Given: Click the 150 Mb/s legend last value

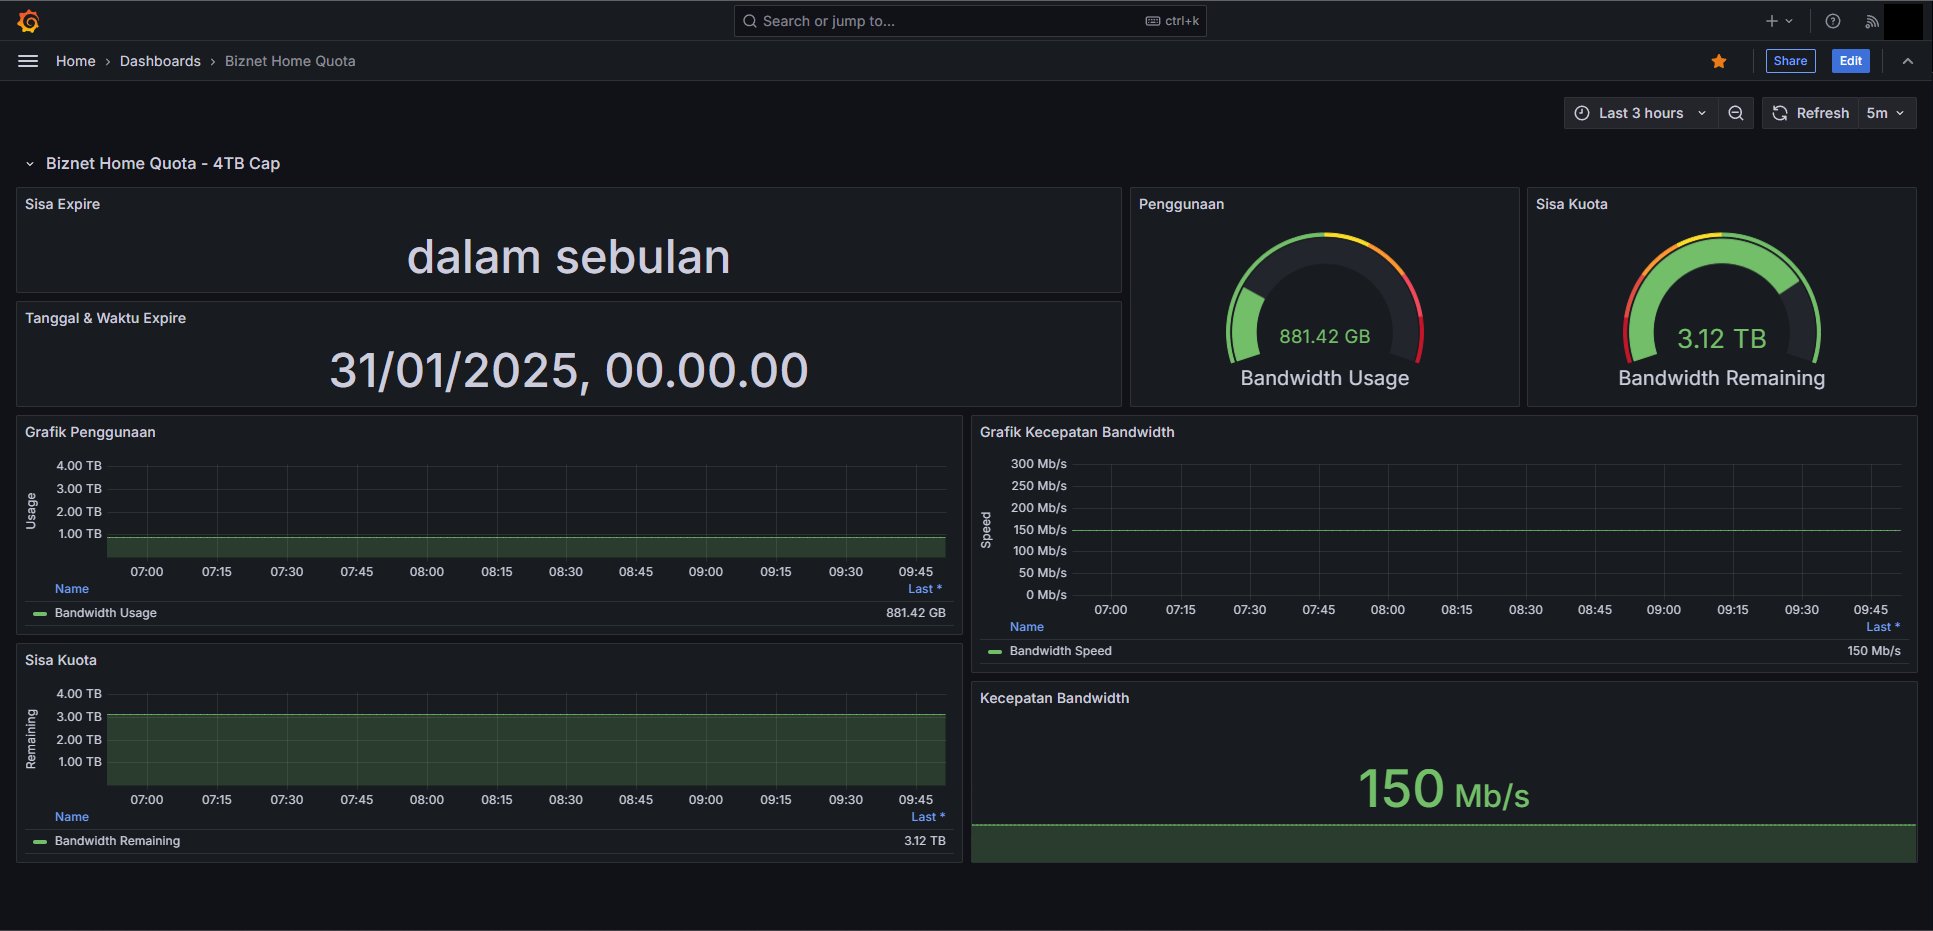Looking at the screenshot, I should (x=1874, y=651).
